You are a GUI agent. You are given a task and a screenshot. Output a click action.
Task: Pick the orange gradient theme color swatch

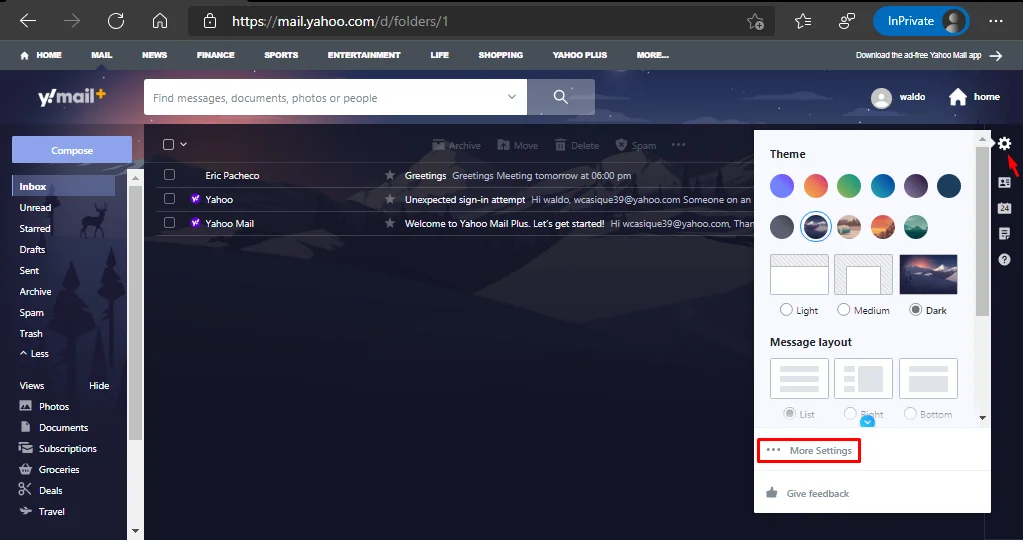(816, 186)
